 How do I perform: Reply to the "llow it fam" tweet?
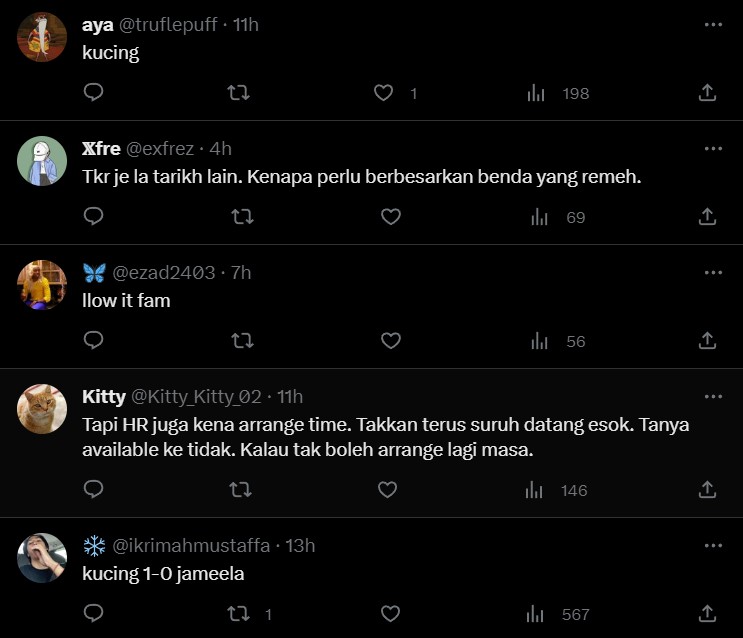point(93,341)
